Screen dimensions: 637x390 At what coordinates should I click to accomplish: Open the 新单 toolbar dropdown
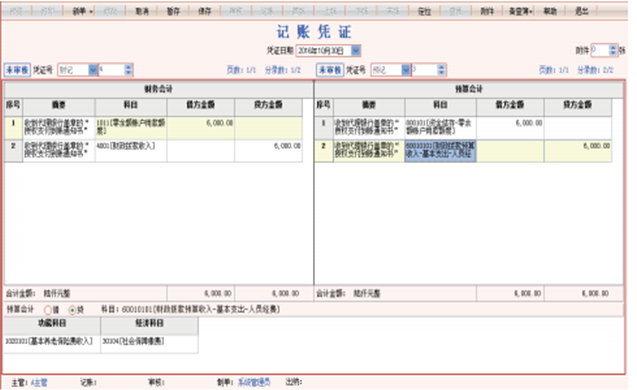tap(82, 11)
